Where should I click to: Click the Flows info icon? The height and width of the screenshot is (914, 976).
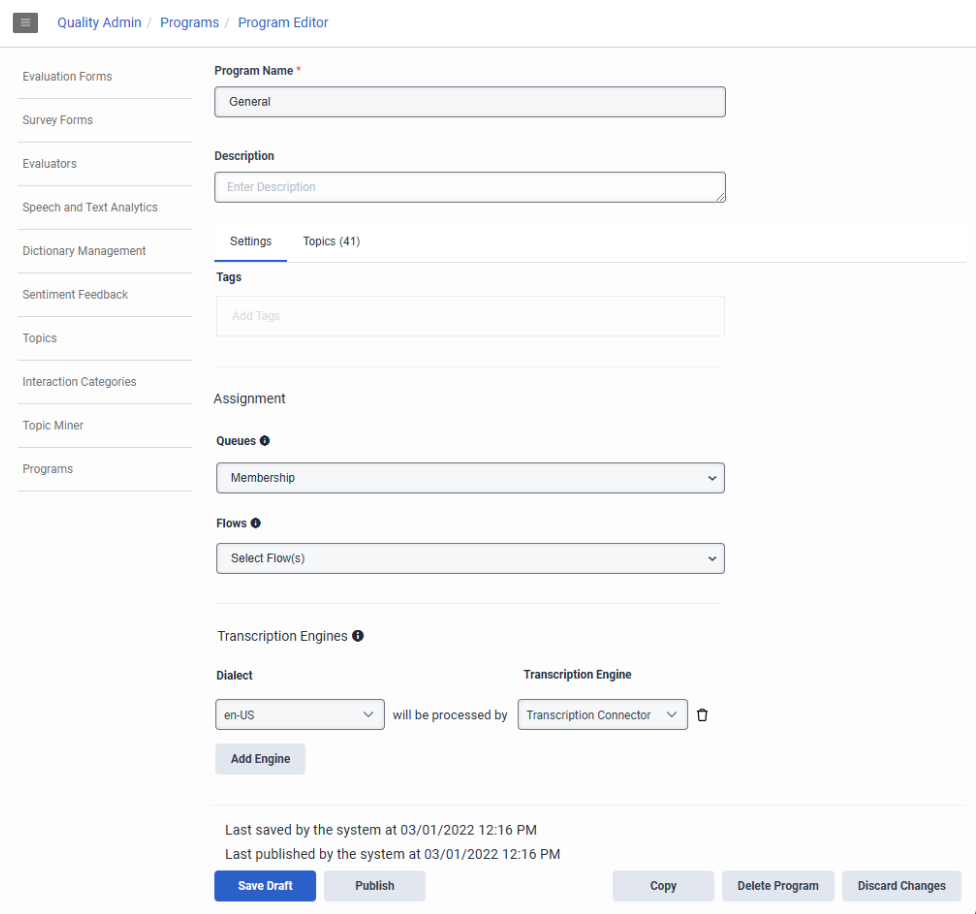(x=256, y=523)
